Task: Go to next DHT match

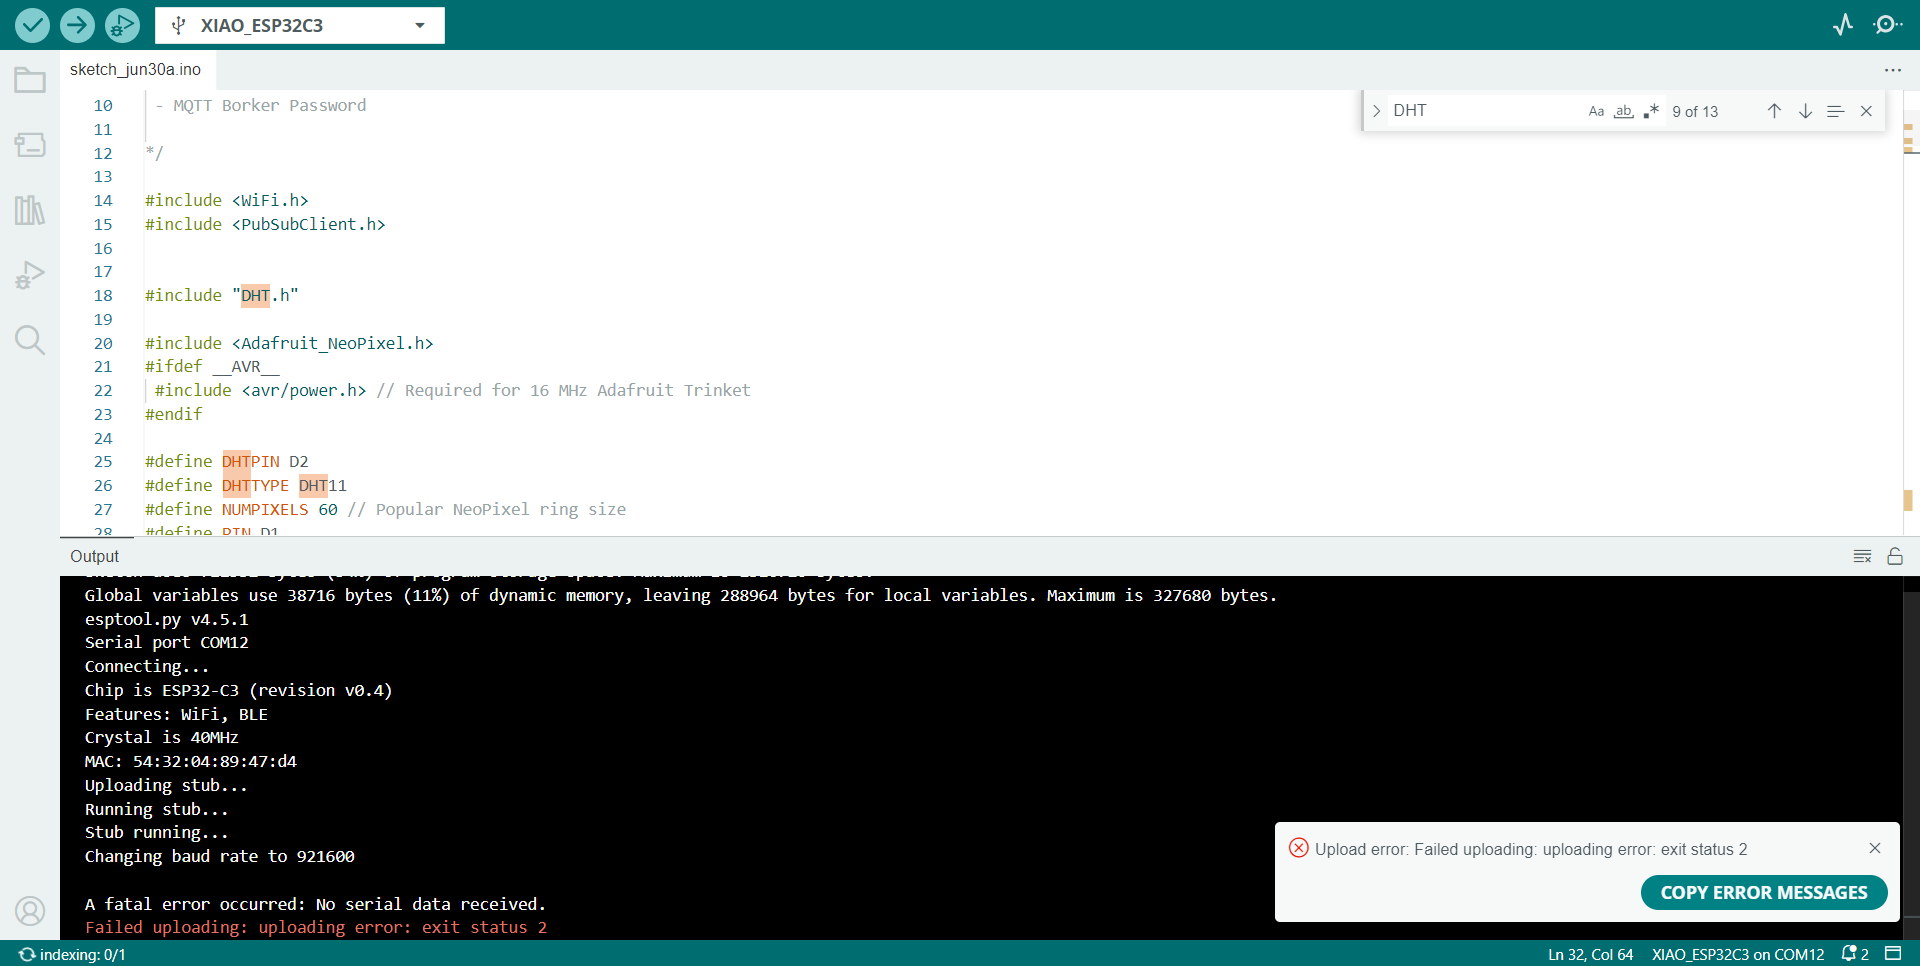Action: tap(1805, 111)
